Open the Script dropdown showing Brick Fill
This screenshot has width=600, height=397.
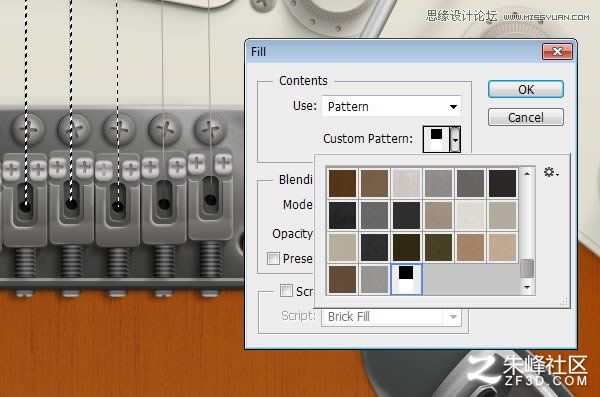(391, 317)
